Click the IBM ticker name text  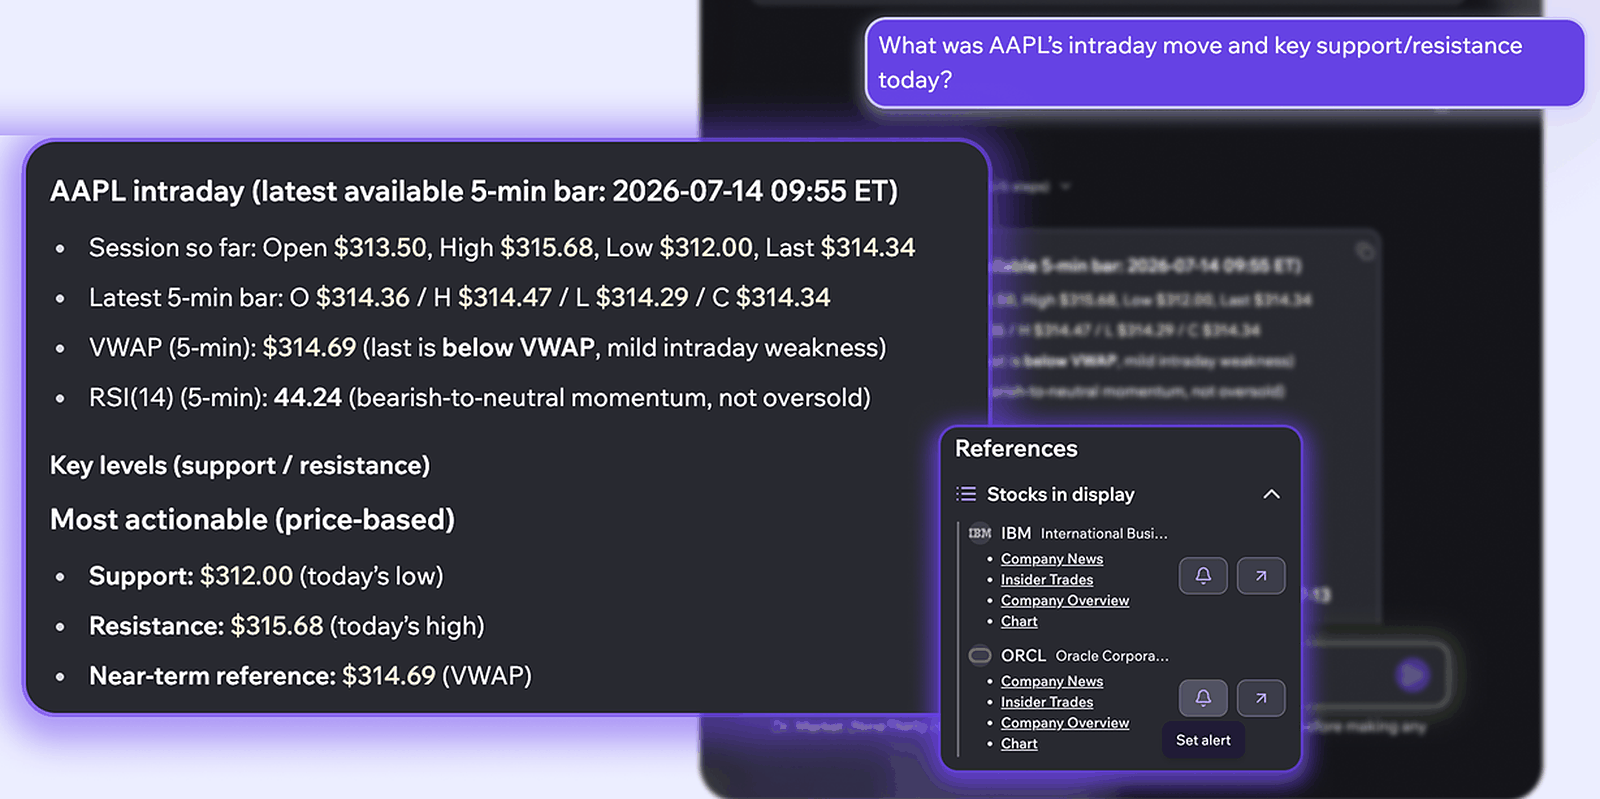point(1016,533)
